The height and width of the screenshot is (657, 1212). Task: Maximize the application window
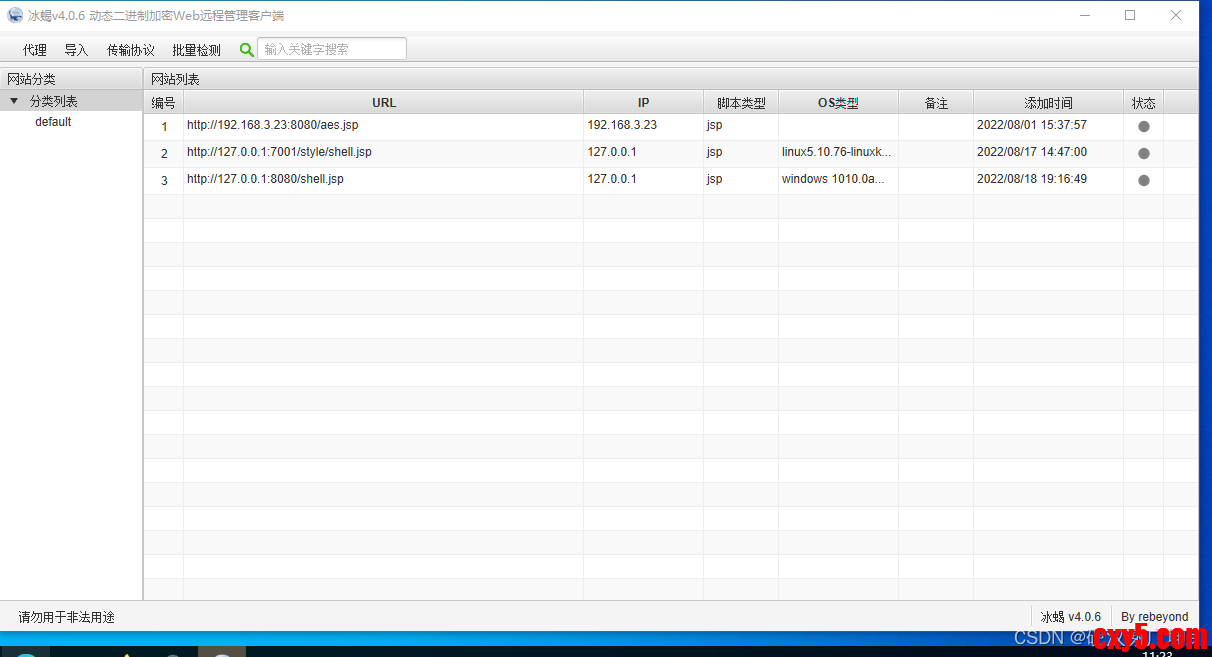click(1129, 15)
